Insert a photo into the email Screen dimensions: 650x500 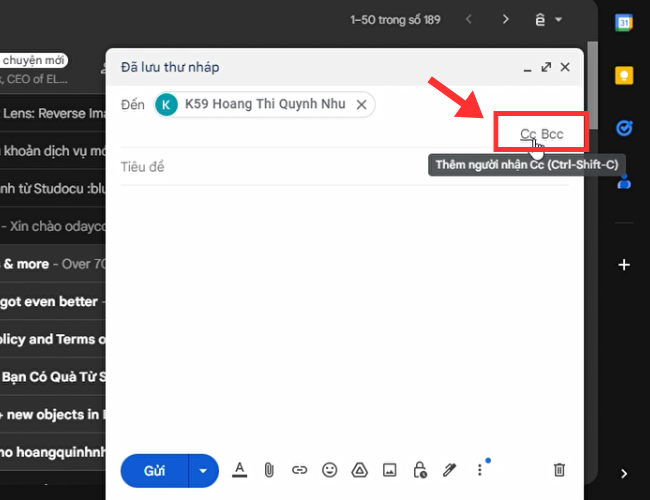coord(389,469)
